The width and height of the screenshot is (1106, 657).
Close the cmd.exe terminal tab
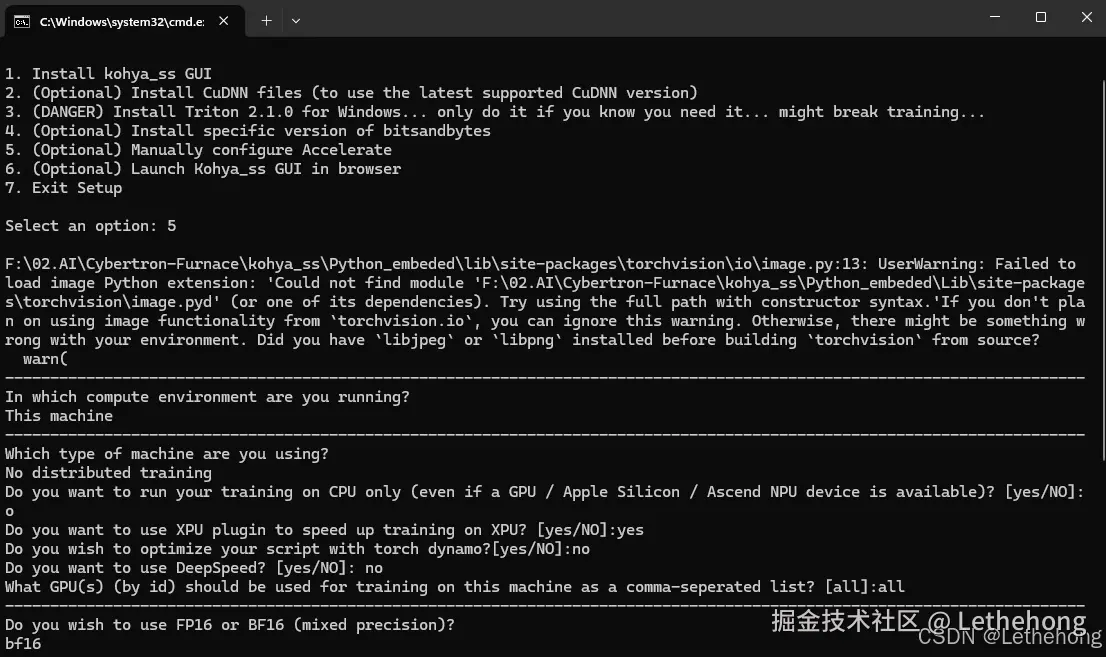pos(226,20)
